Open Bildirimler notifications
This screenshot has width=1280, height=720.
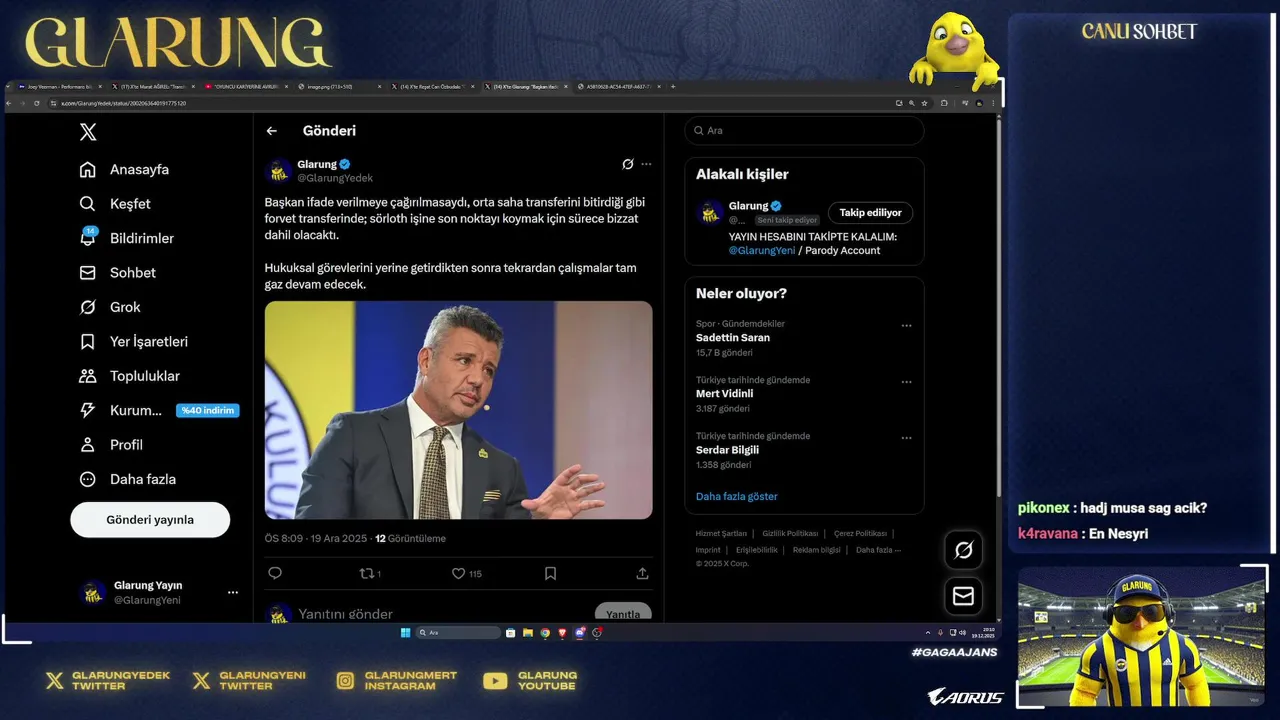tap(126, 238)
